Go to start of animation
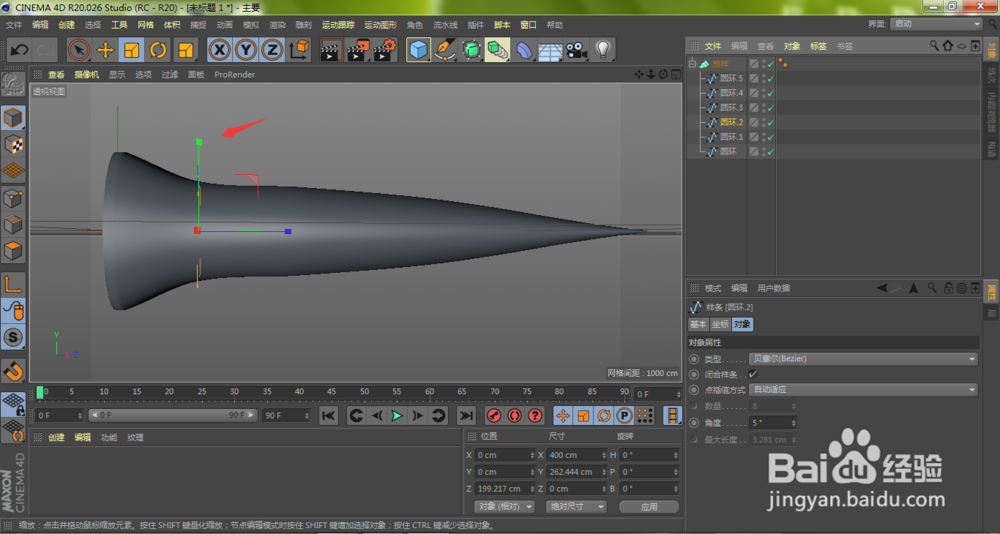1000x534 pixels. (328, 416)
